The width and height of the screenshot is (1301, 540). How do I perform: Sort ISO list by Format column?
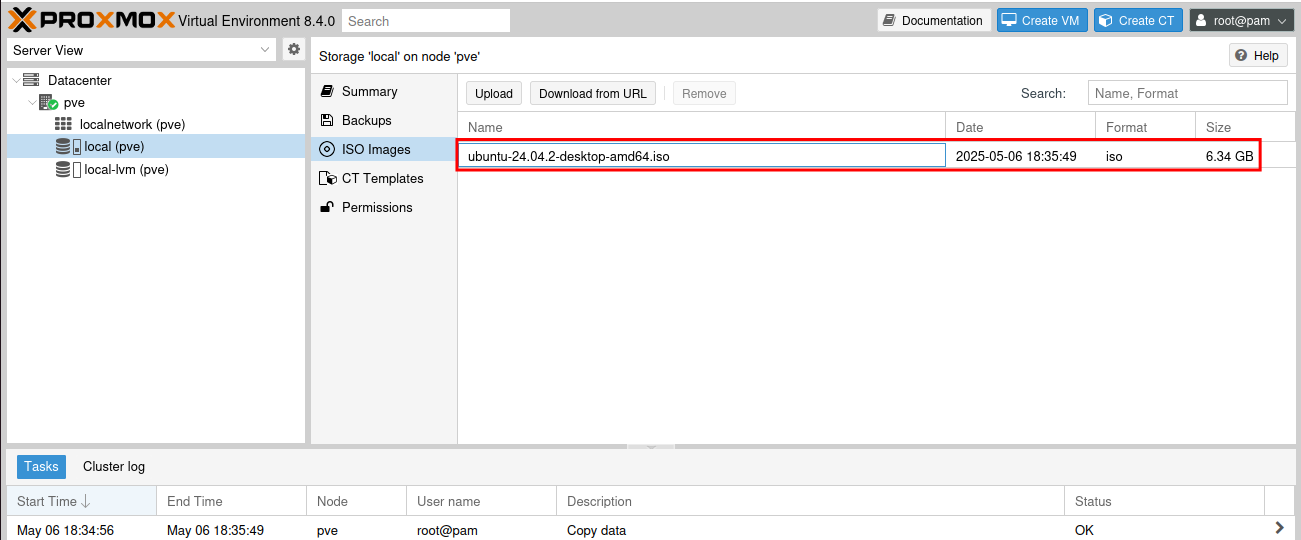coord(1146,127)
